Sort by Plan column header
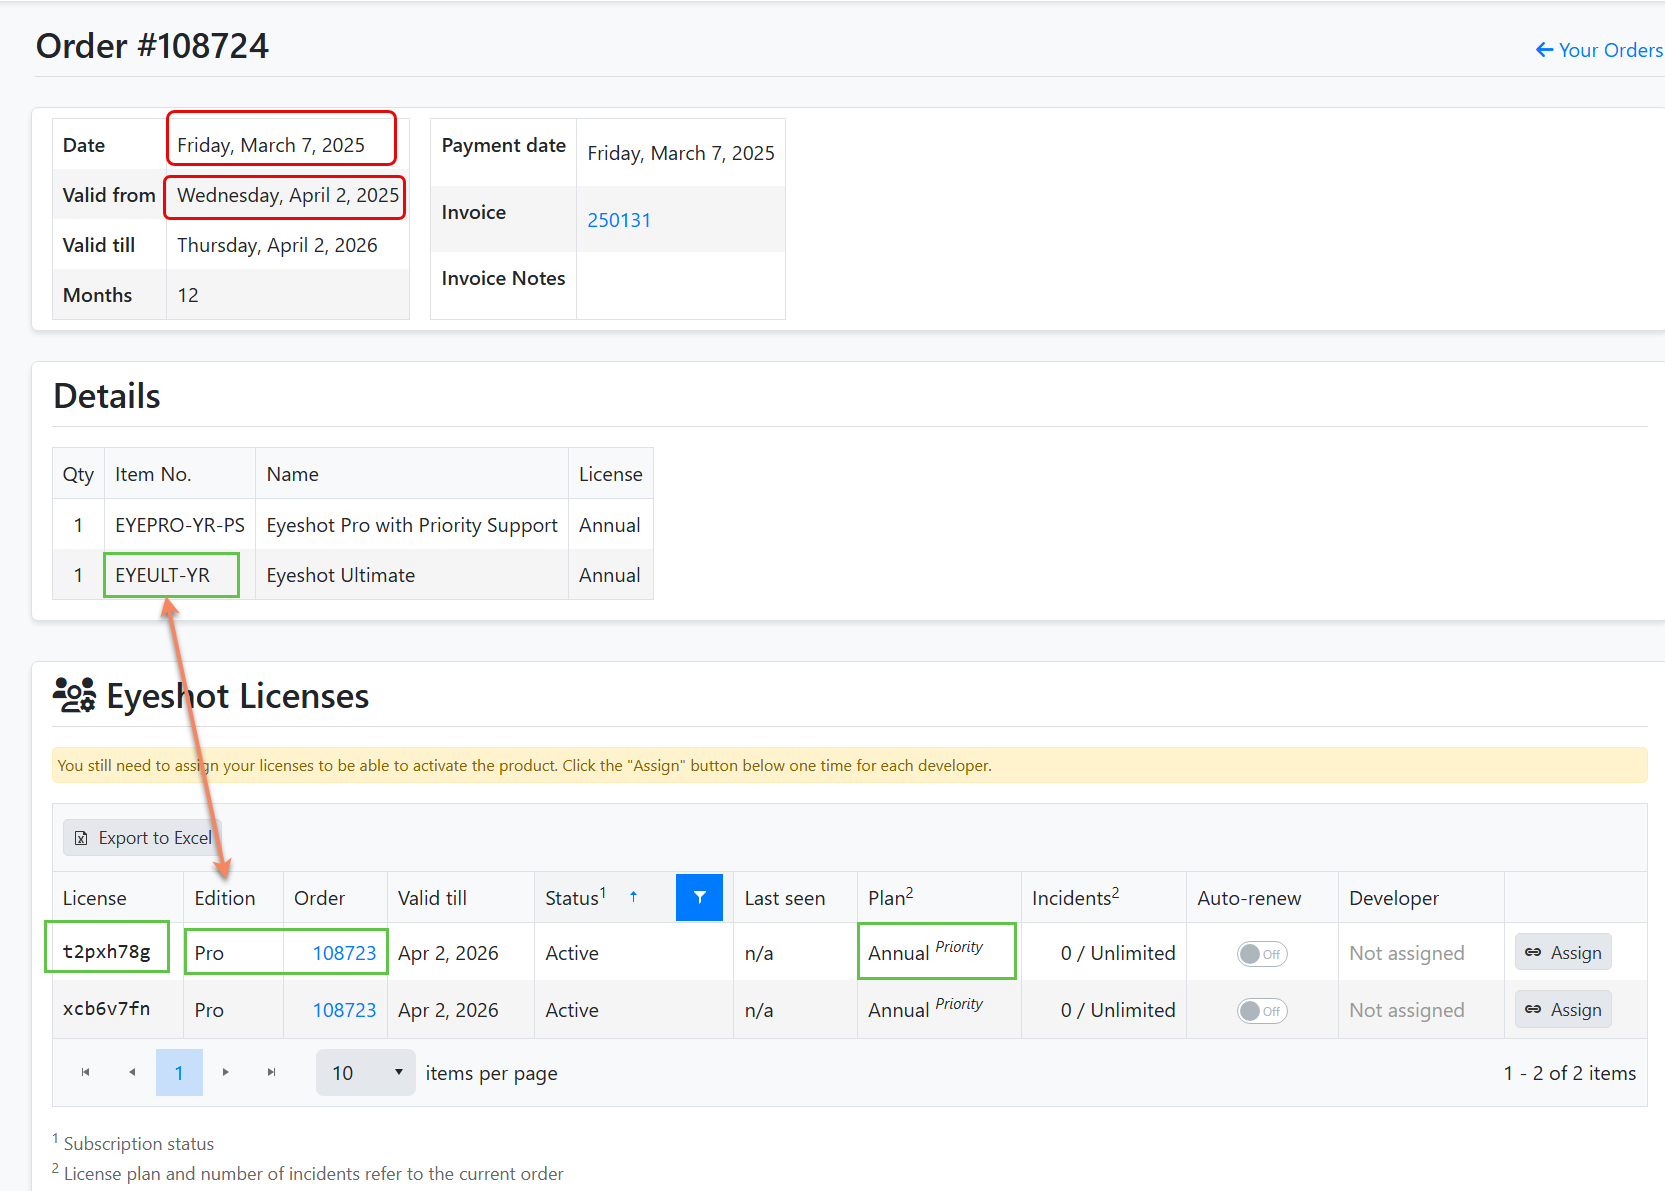The height and width of the screenshot is (1191, 1665). 890,898
